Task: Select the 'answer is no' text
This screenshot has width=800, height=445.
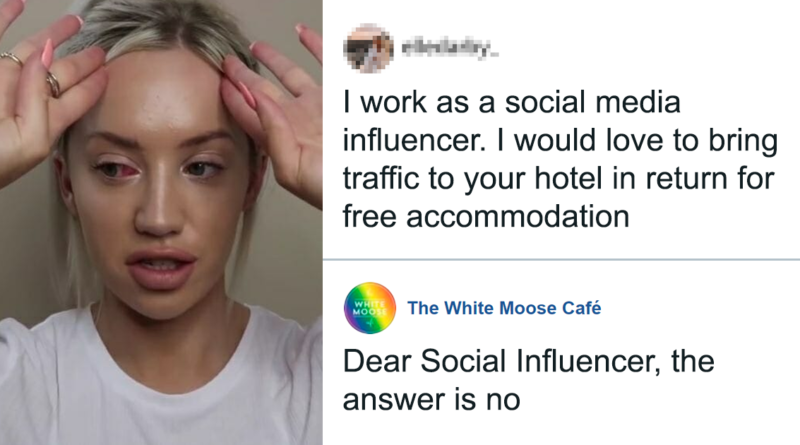Action: pyautogui.click(x=432, y=400)
